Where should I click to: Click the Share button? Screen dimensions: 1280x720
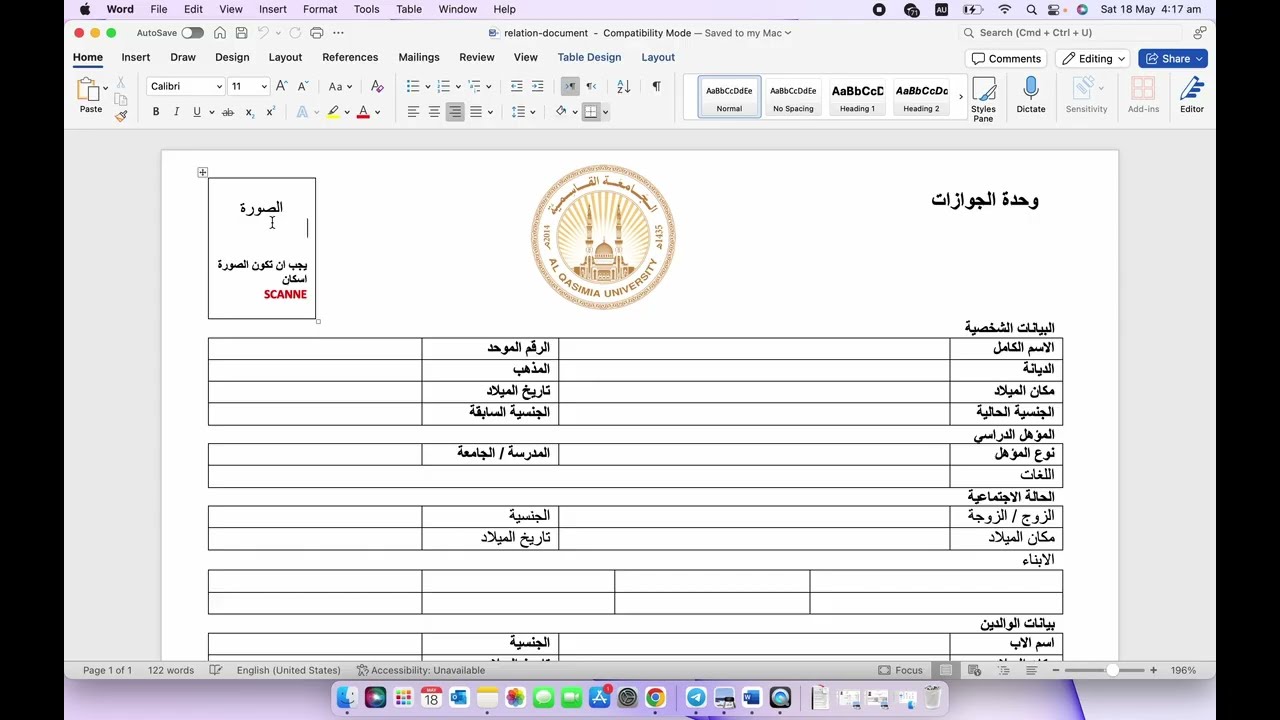pyautogui.click(x=1173, y=58)
